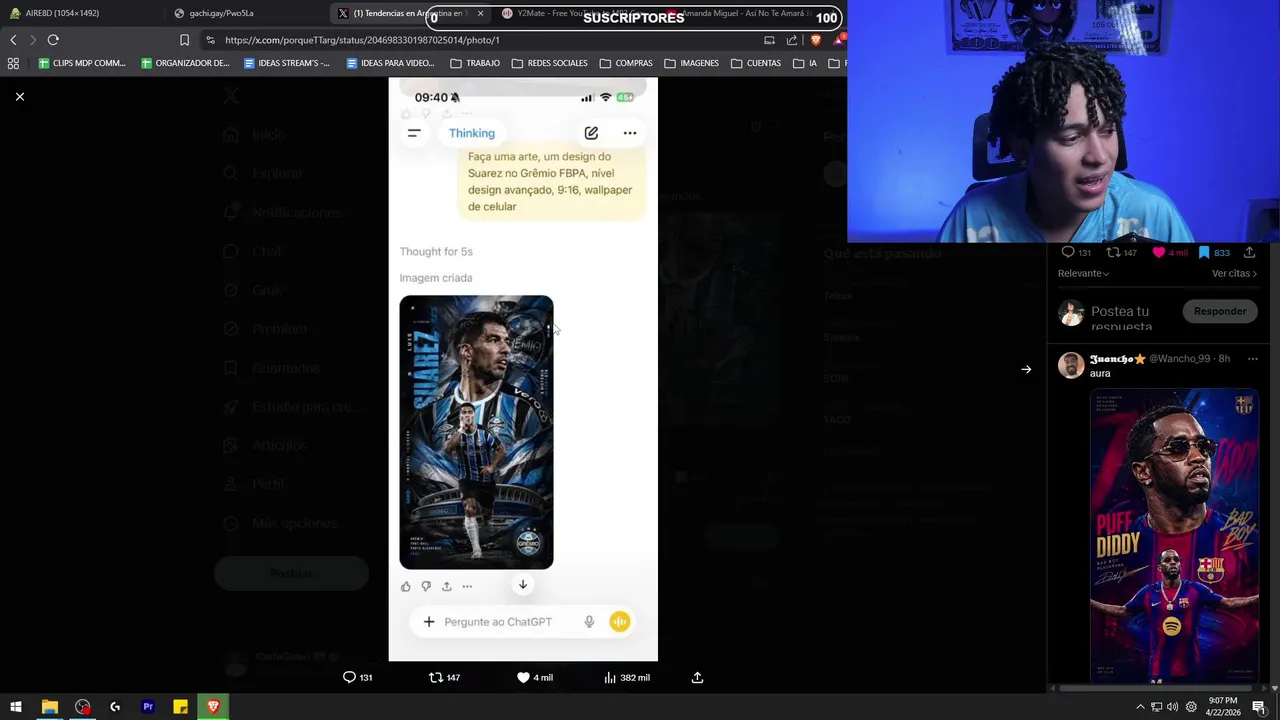Open the three-dot menu on Juancho's reply
The image size is (1280, 720).
point(1252,358)
